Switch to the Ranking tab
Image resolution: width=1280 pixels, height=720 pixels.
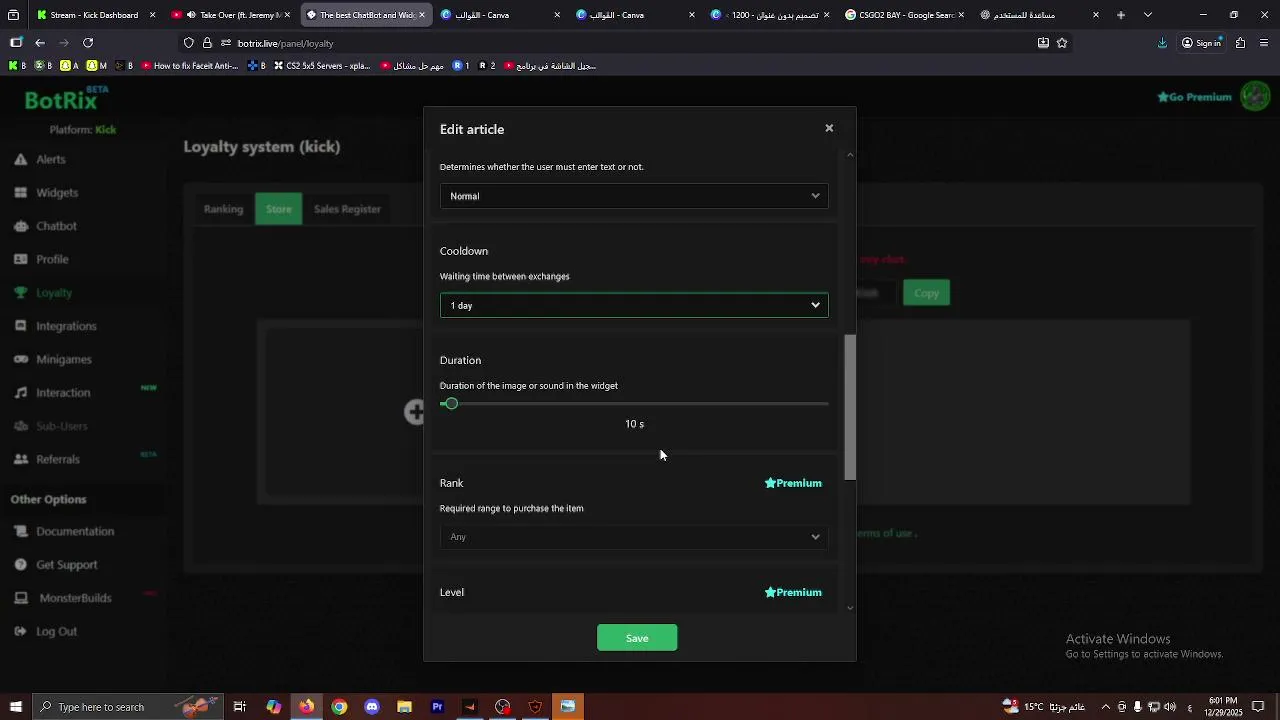(223, 209)
